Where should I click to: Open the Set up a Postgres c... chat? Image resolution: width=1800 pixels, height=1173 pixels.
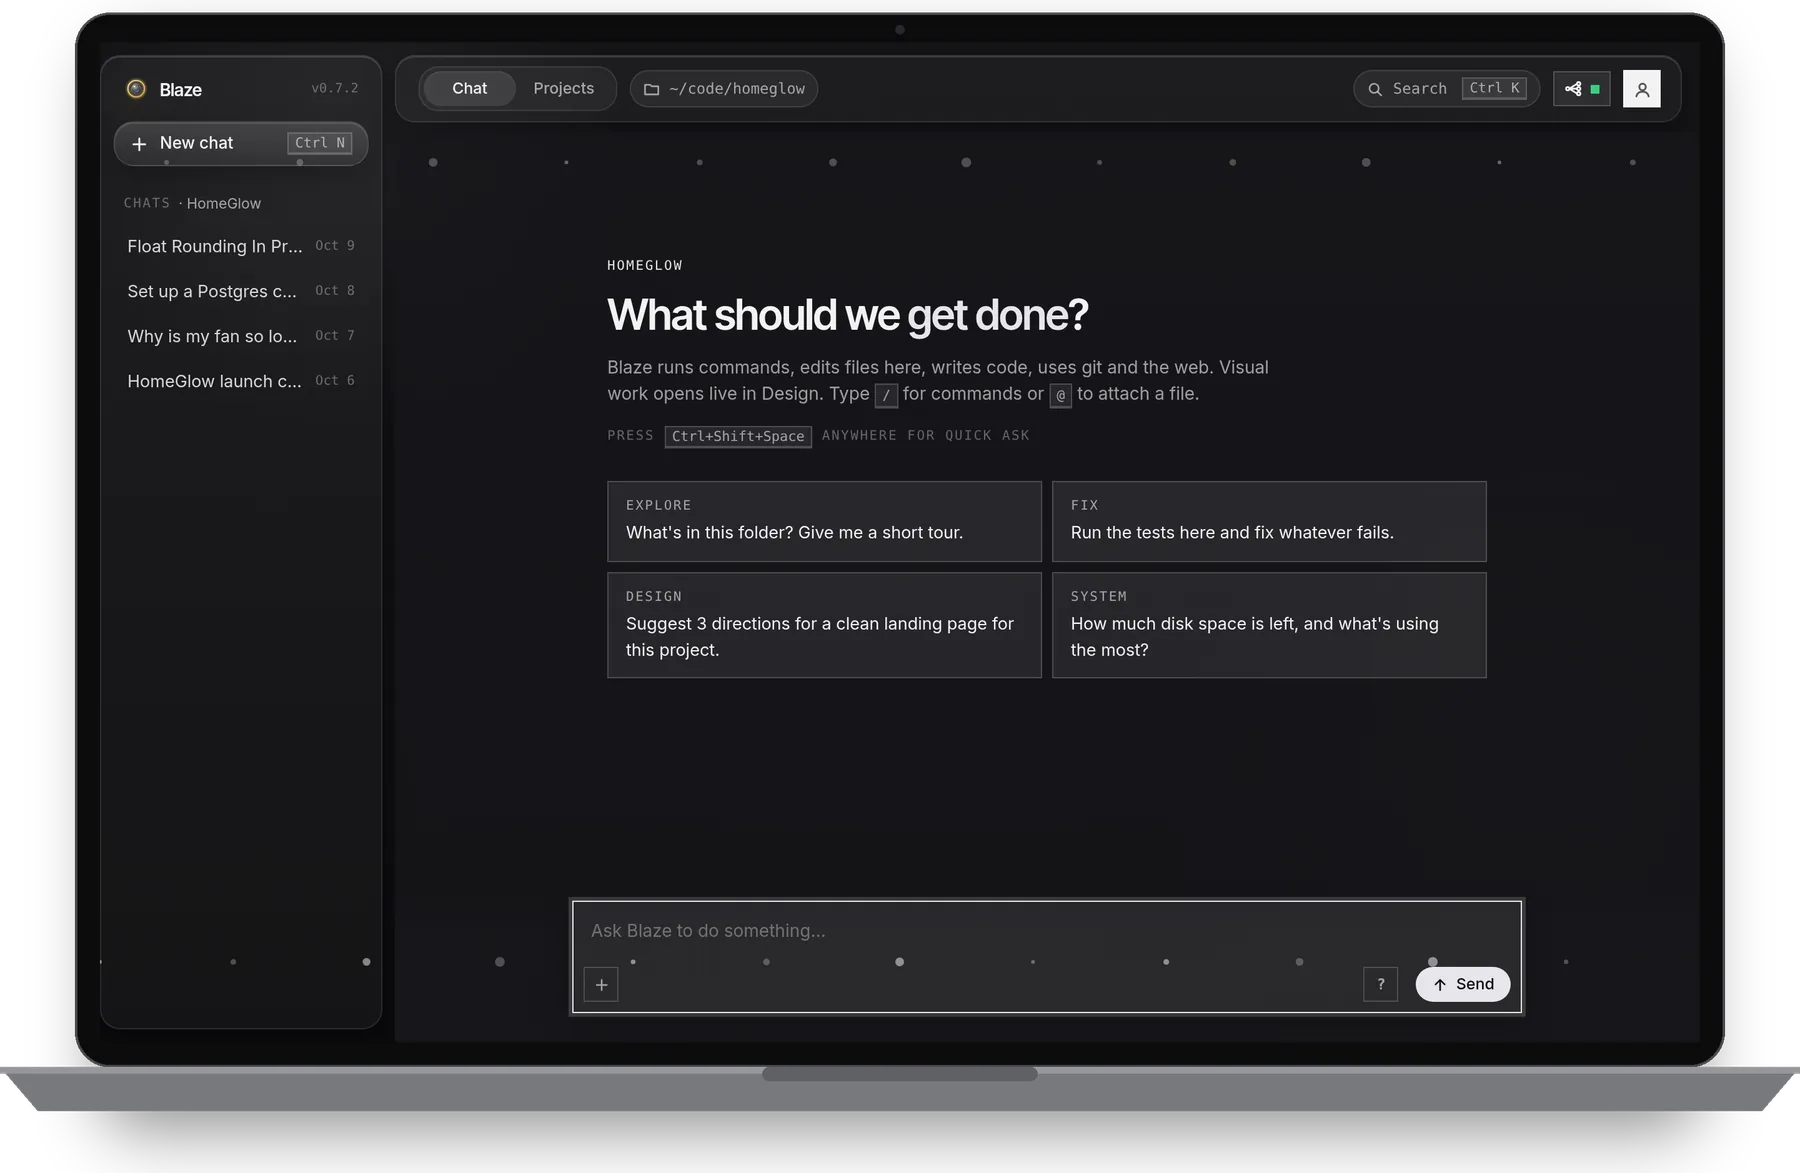[241, 291]
